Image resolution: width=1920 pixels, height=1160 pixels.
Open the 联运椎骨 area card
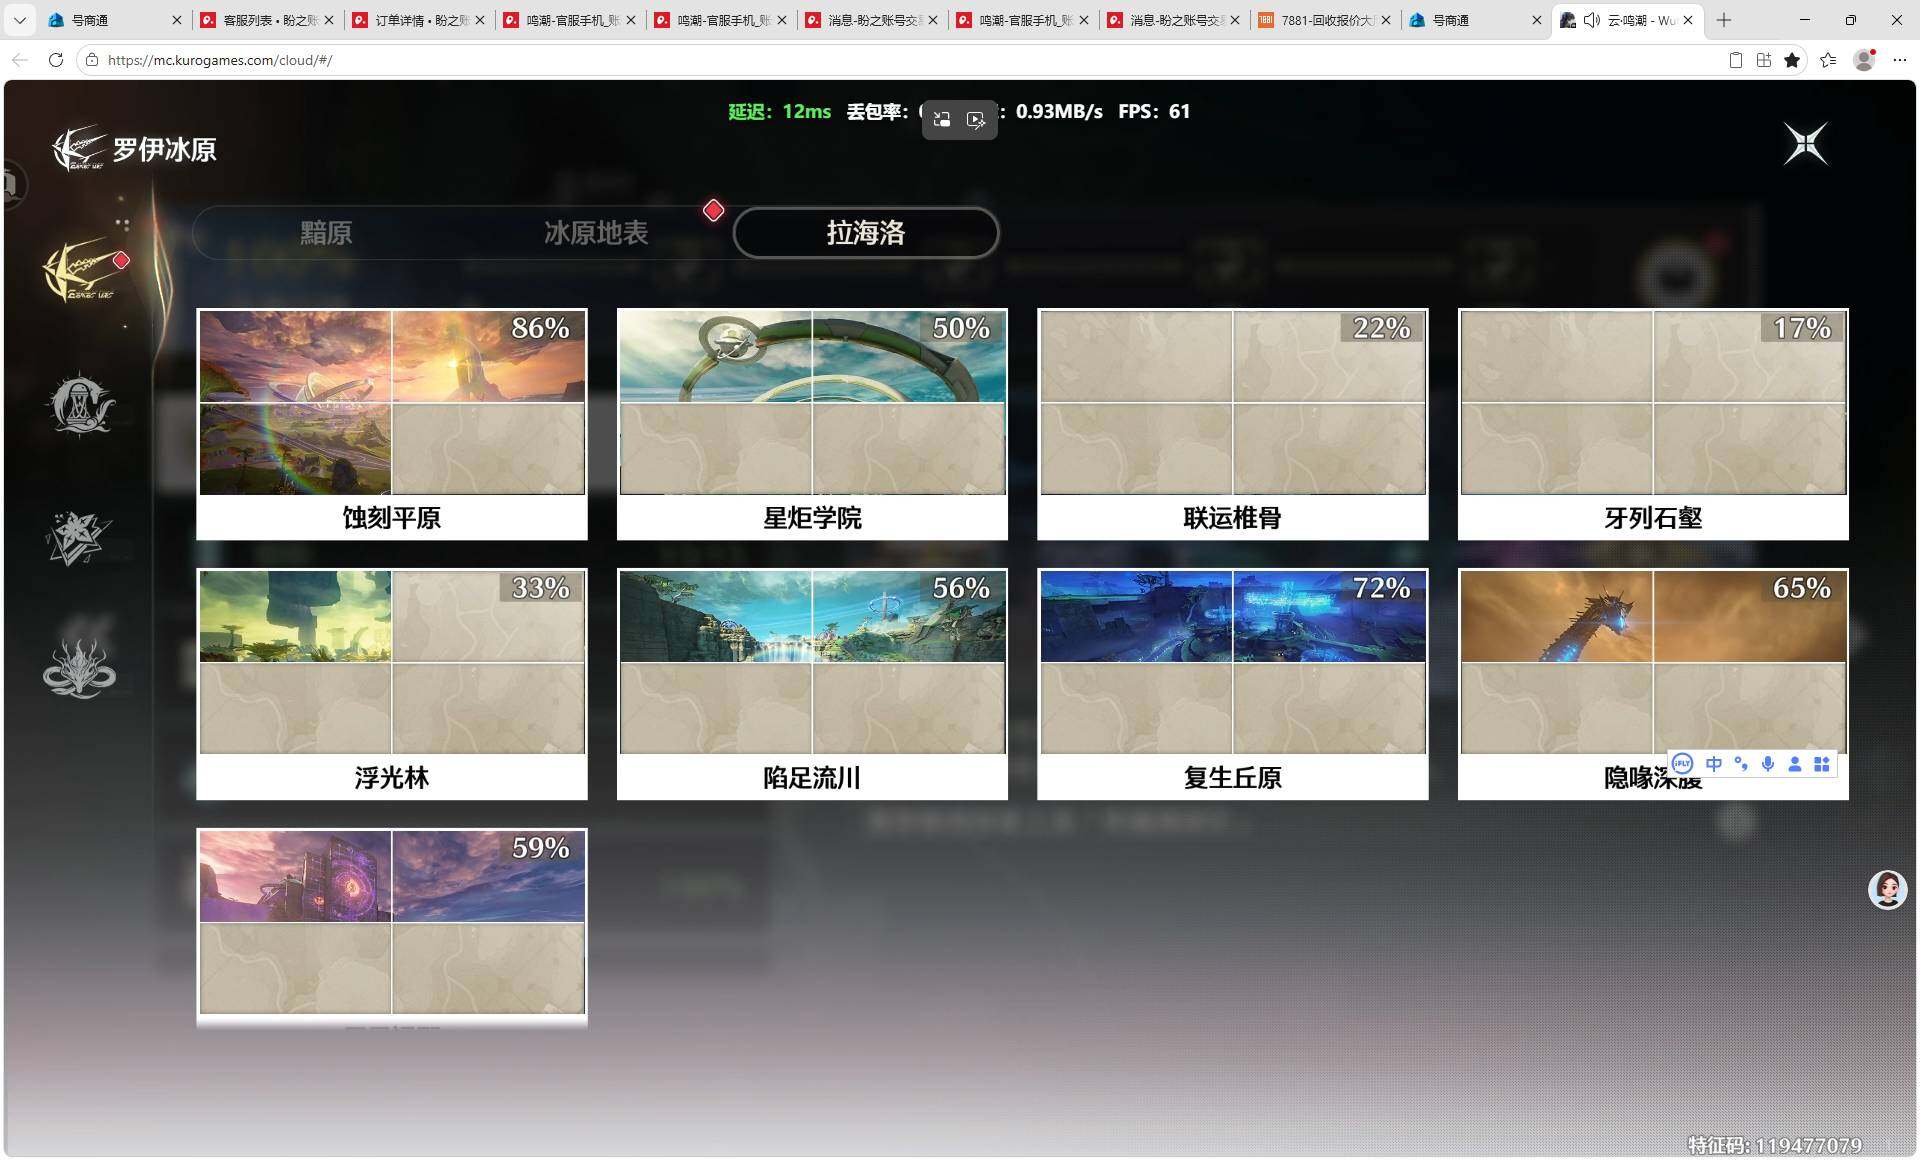pyautogui.click(x=1232, y=424)
